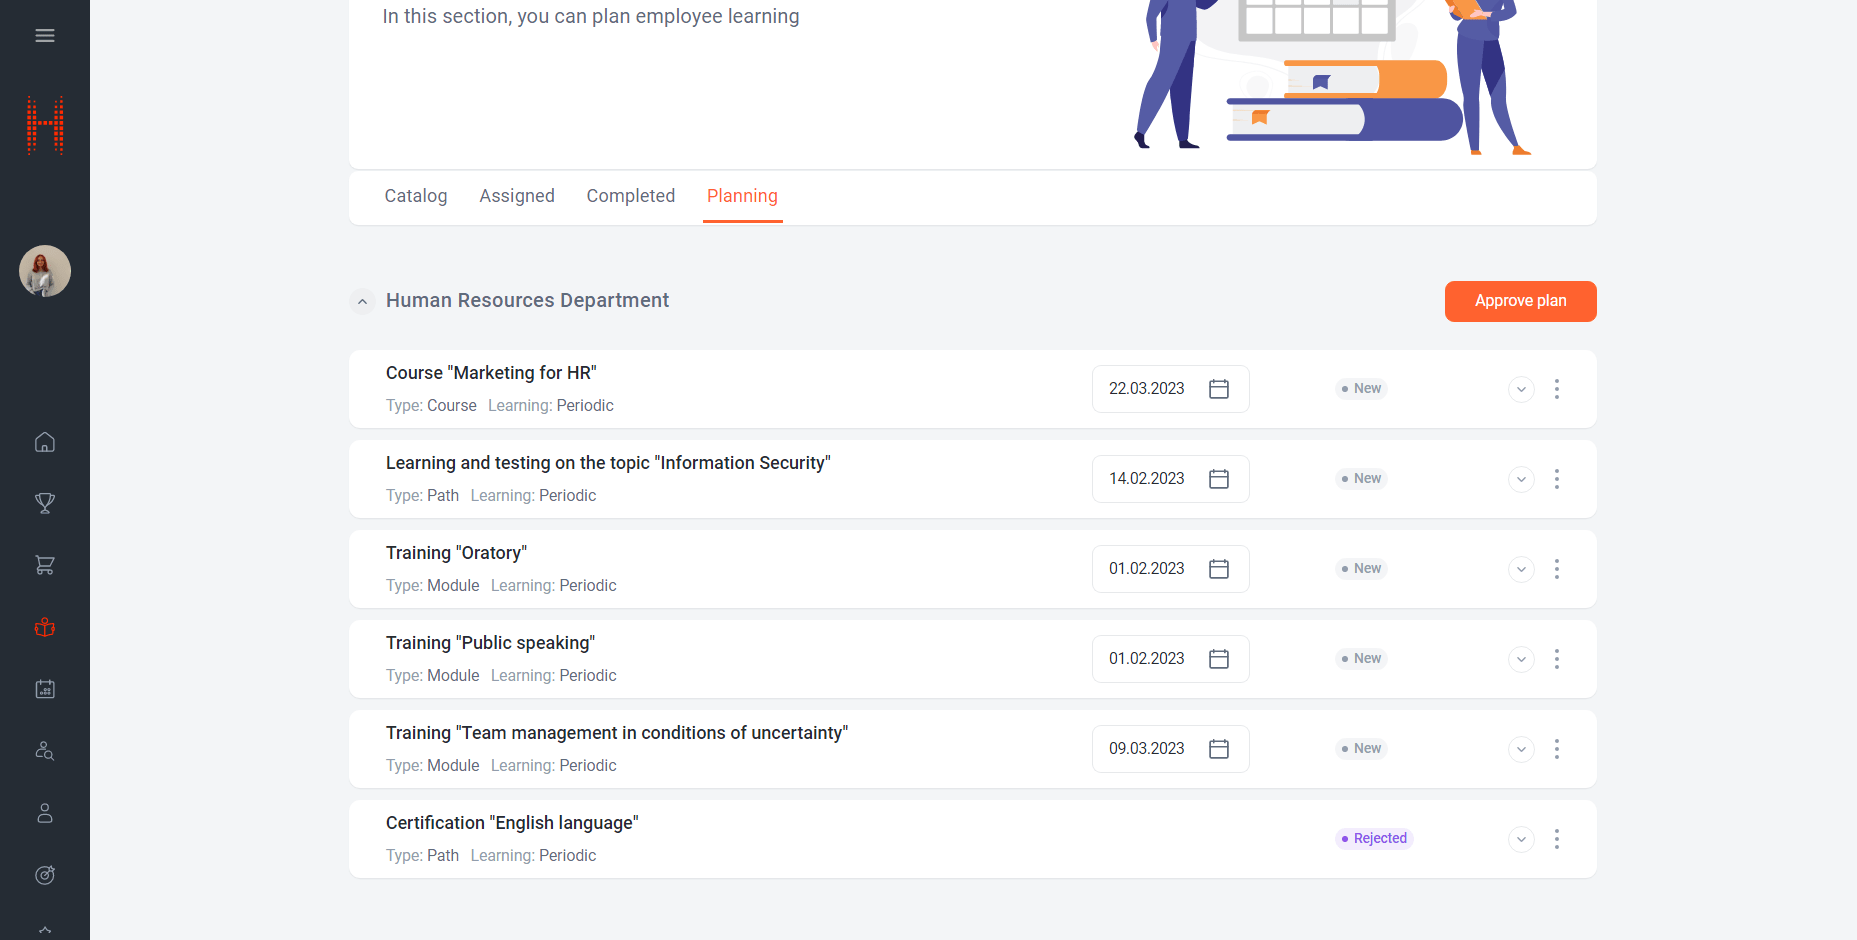Image resolution: width=1857 pixels, height=940 pixels.
Task: Click the user profile avatar
Action: tap(45, 271)
